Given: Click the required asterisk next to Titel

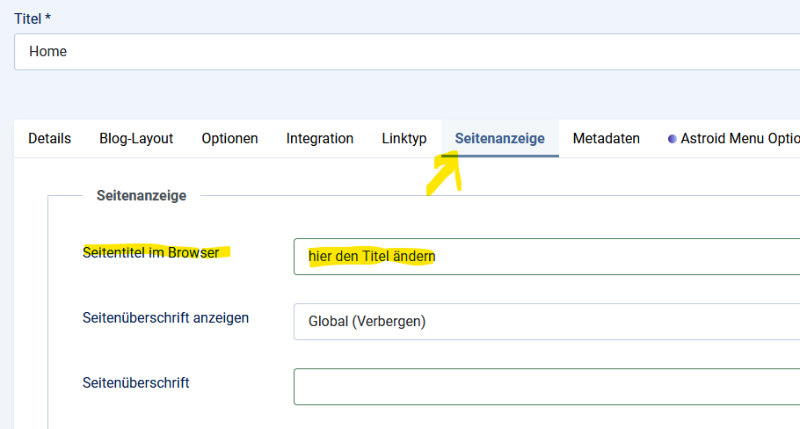Looking at the screenshot, I should click(49, 18).
